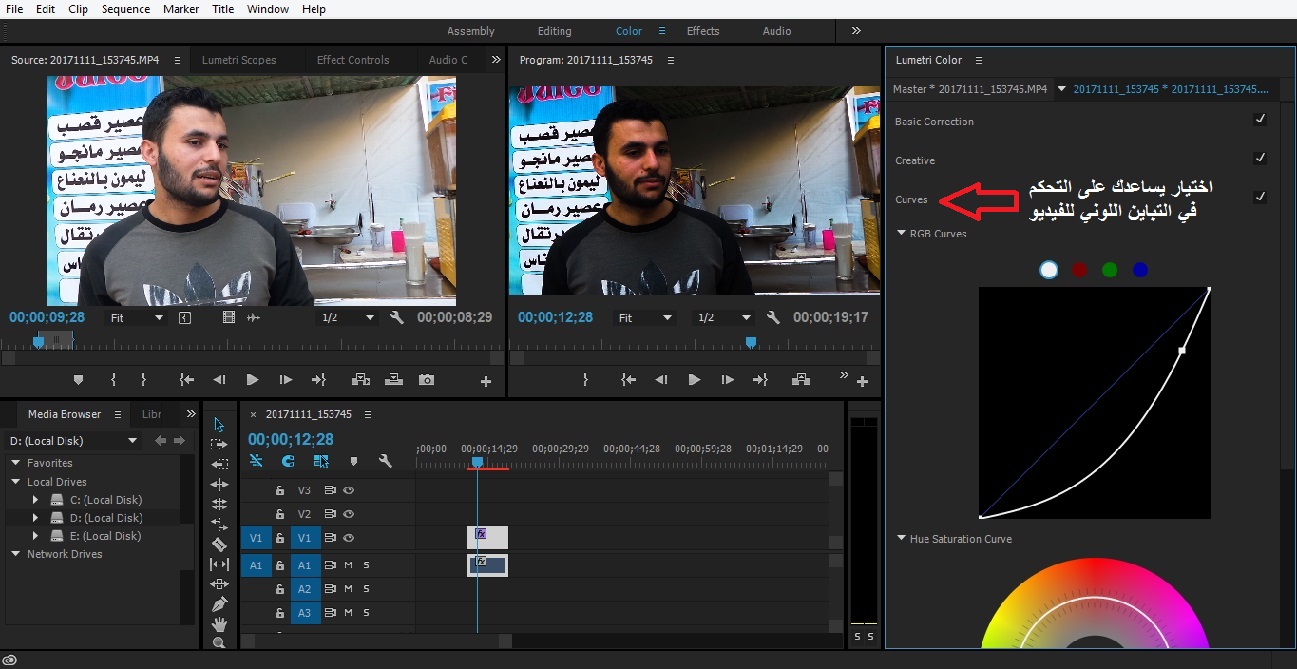The image size is (1297, 669).
Task: Uncheck the Creative section checkbox
Action: click(1260, 158)
